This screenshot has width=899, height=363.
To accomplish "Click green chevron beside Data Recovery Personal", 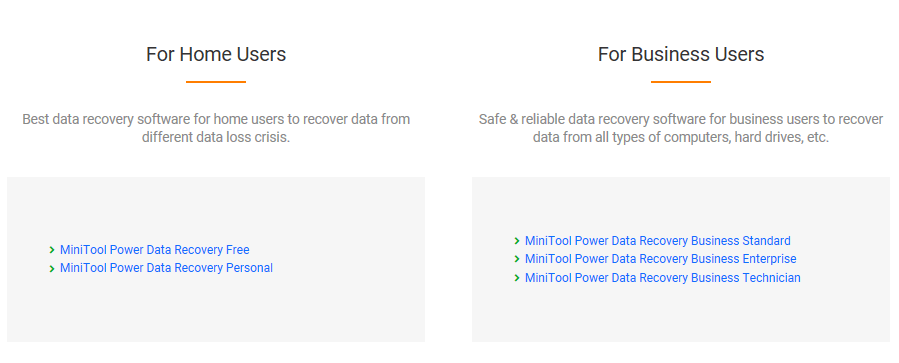I will click(x=52, y=268).
